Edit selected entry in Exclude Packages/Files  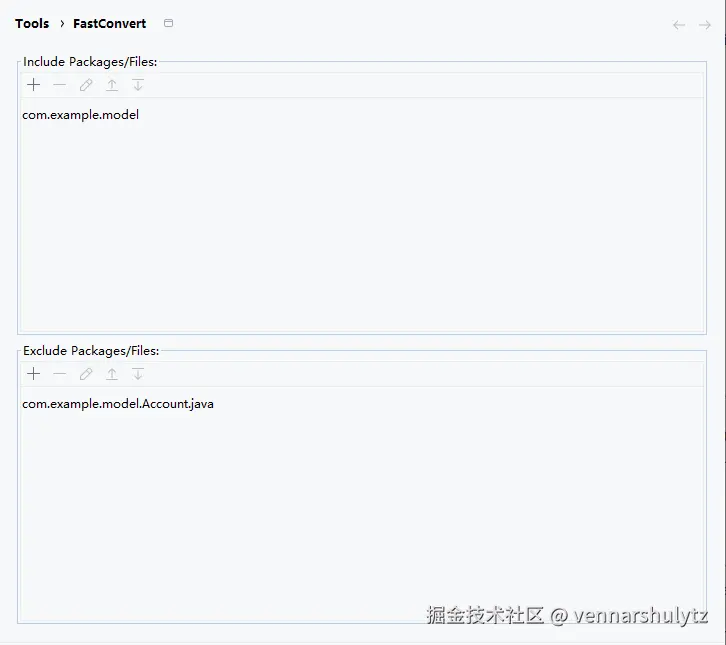coord(86,374)
